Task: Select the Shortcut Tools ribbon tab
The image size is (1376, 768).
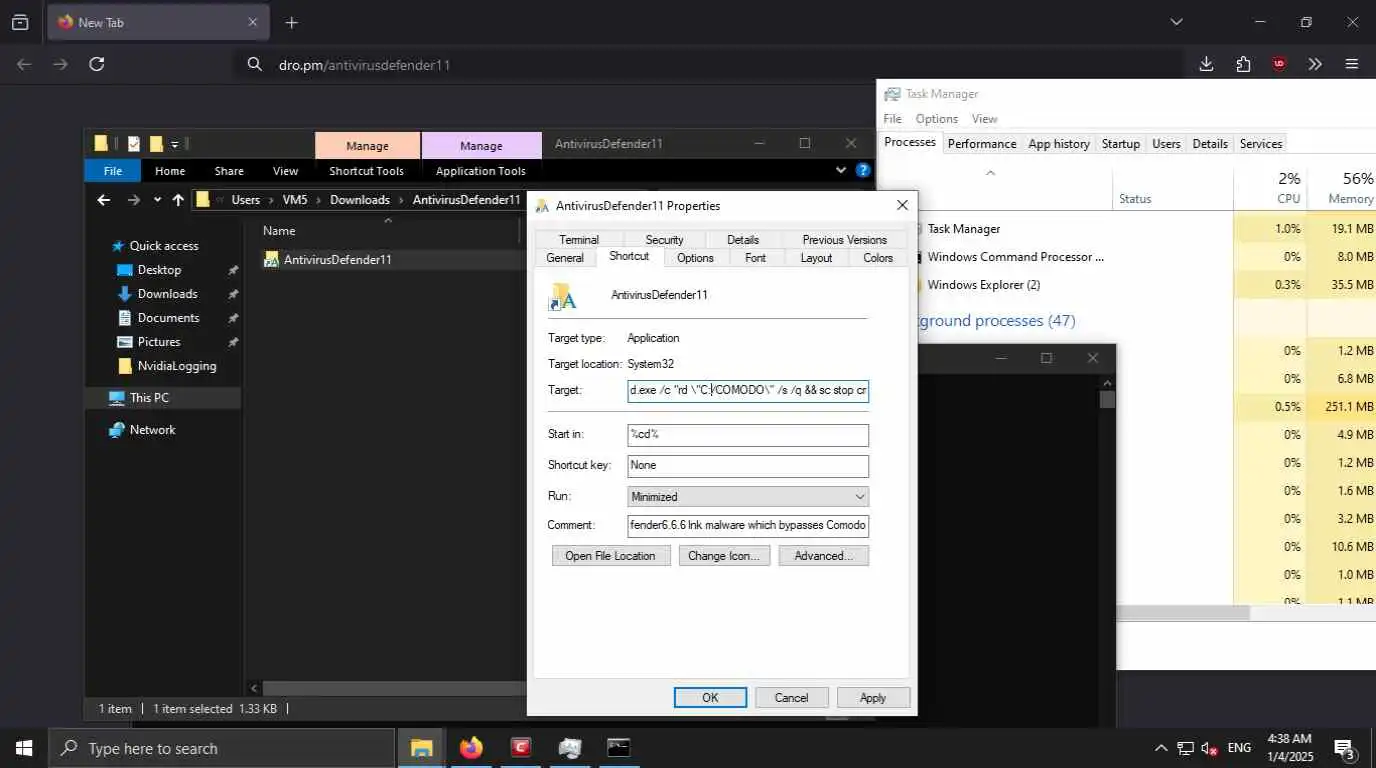Action: (367, 171)
